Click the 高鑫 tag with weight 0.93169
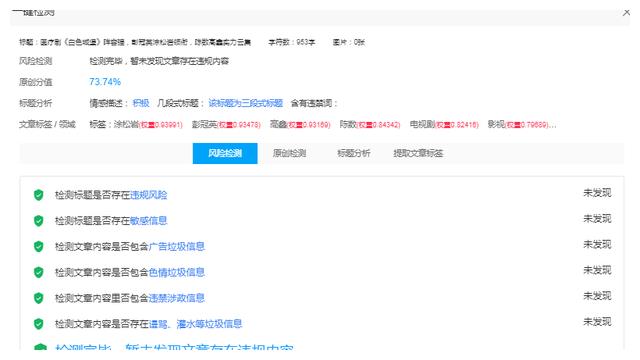 300,124
